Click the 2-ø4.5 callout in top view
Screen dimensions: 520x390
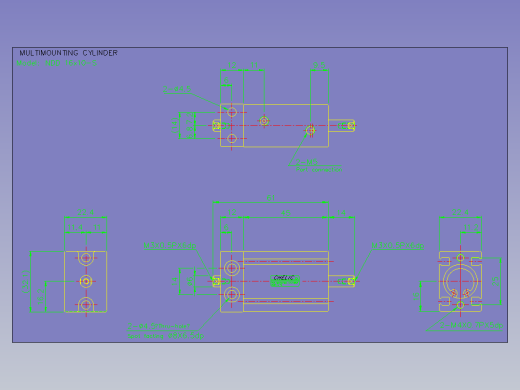177,89
